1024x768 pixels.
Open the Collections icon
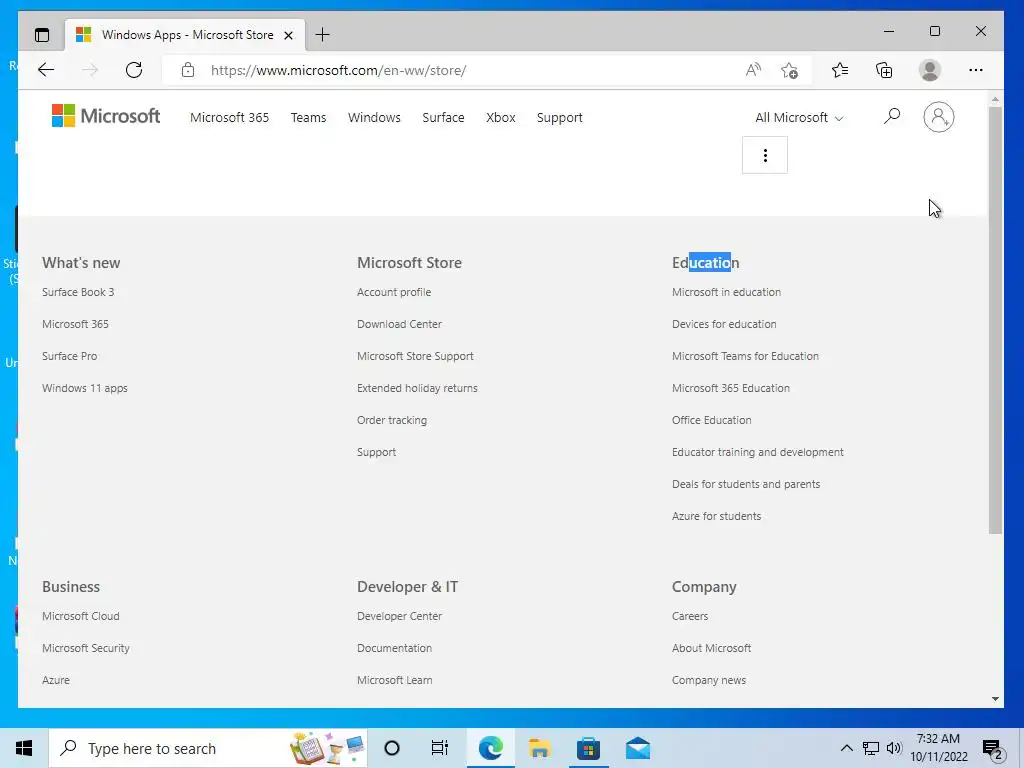[x=884, y=70]
